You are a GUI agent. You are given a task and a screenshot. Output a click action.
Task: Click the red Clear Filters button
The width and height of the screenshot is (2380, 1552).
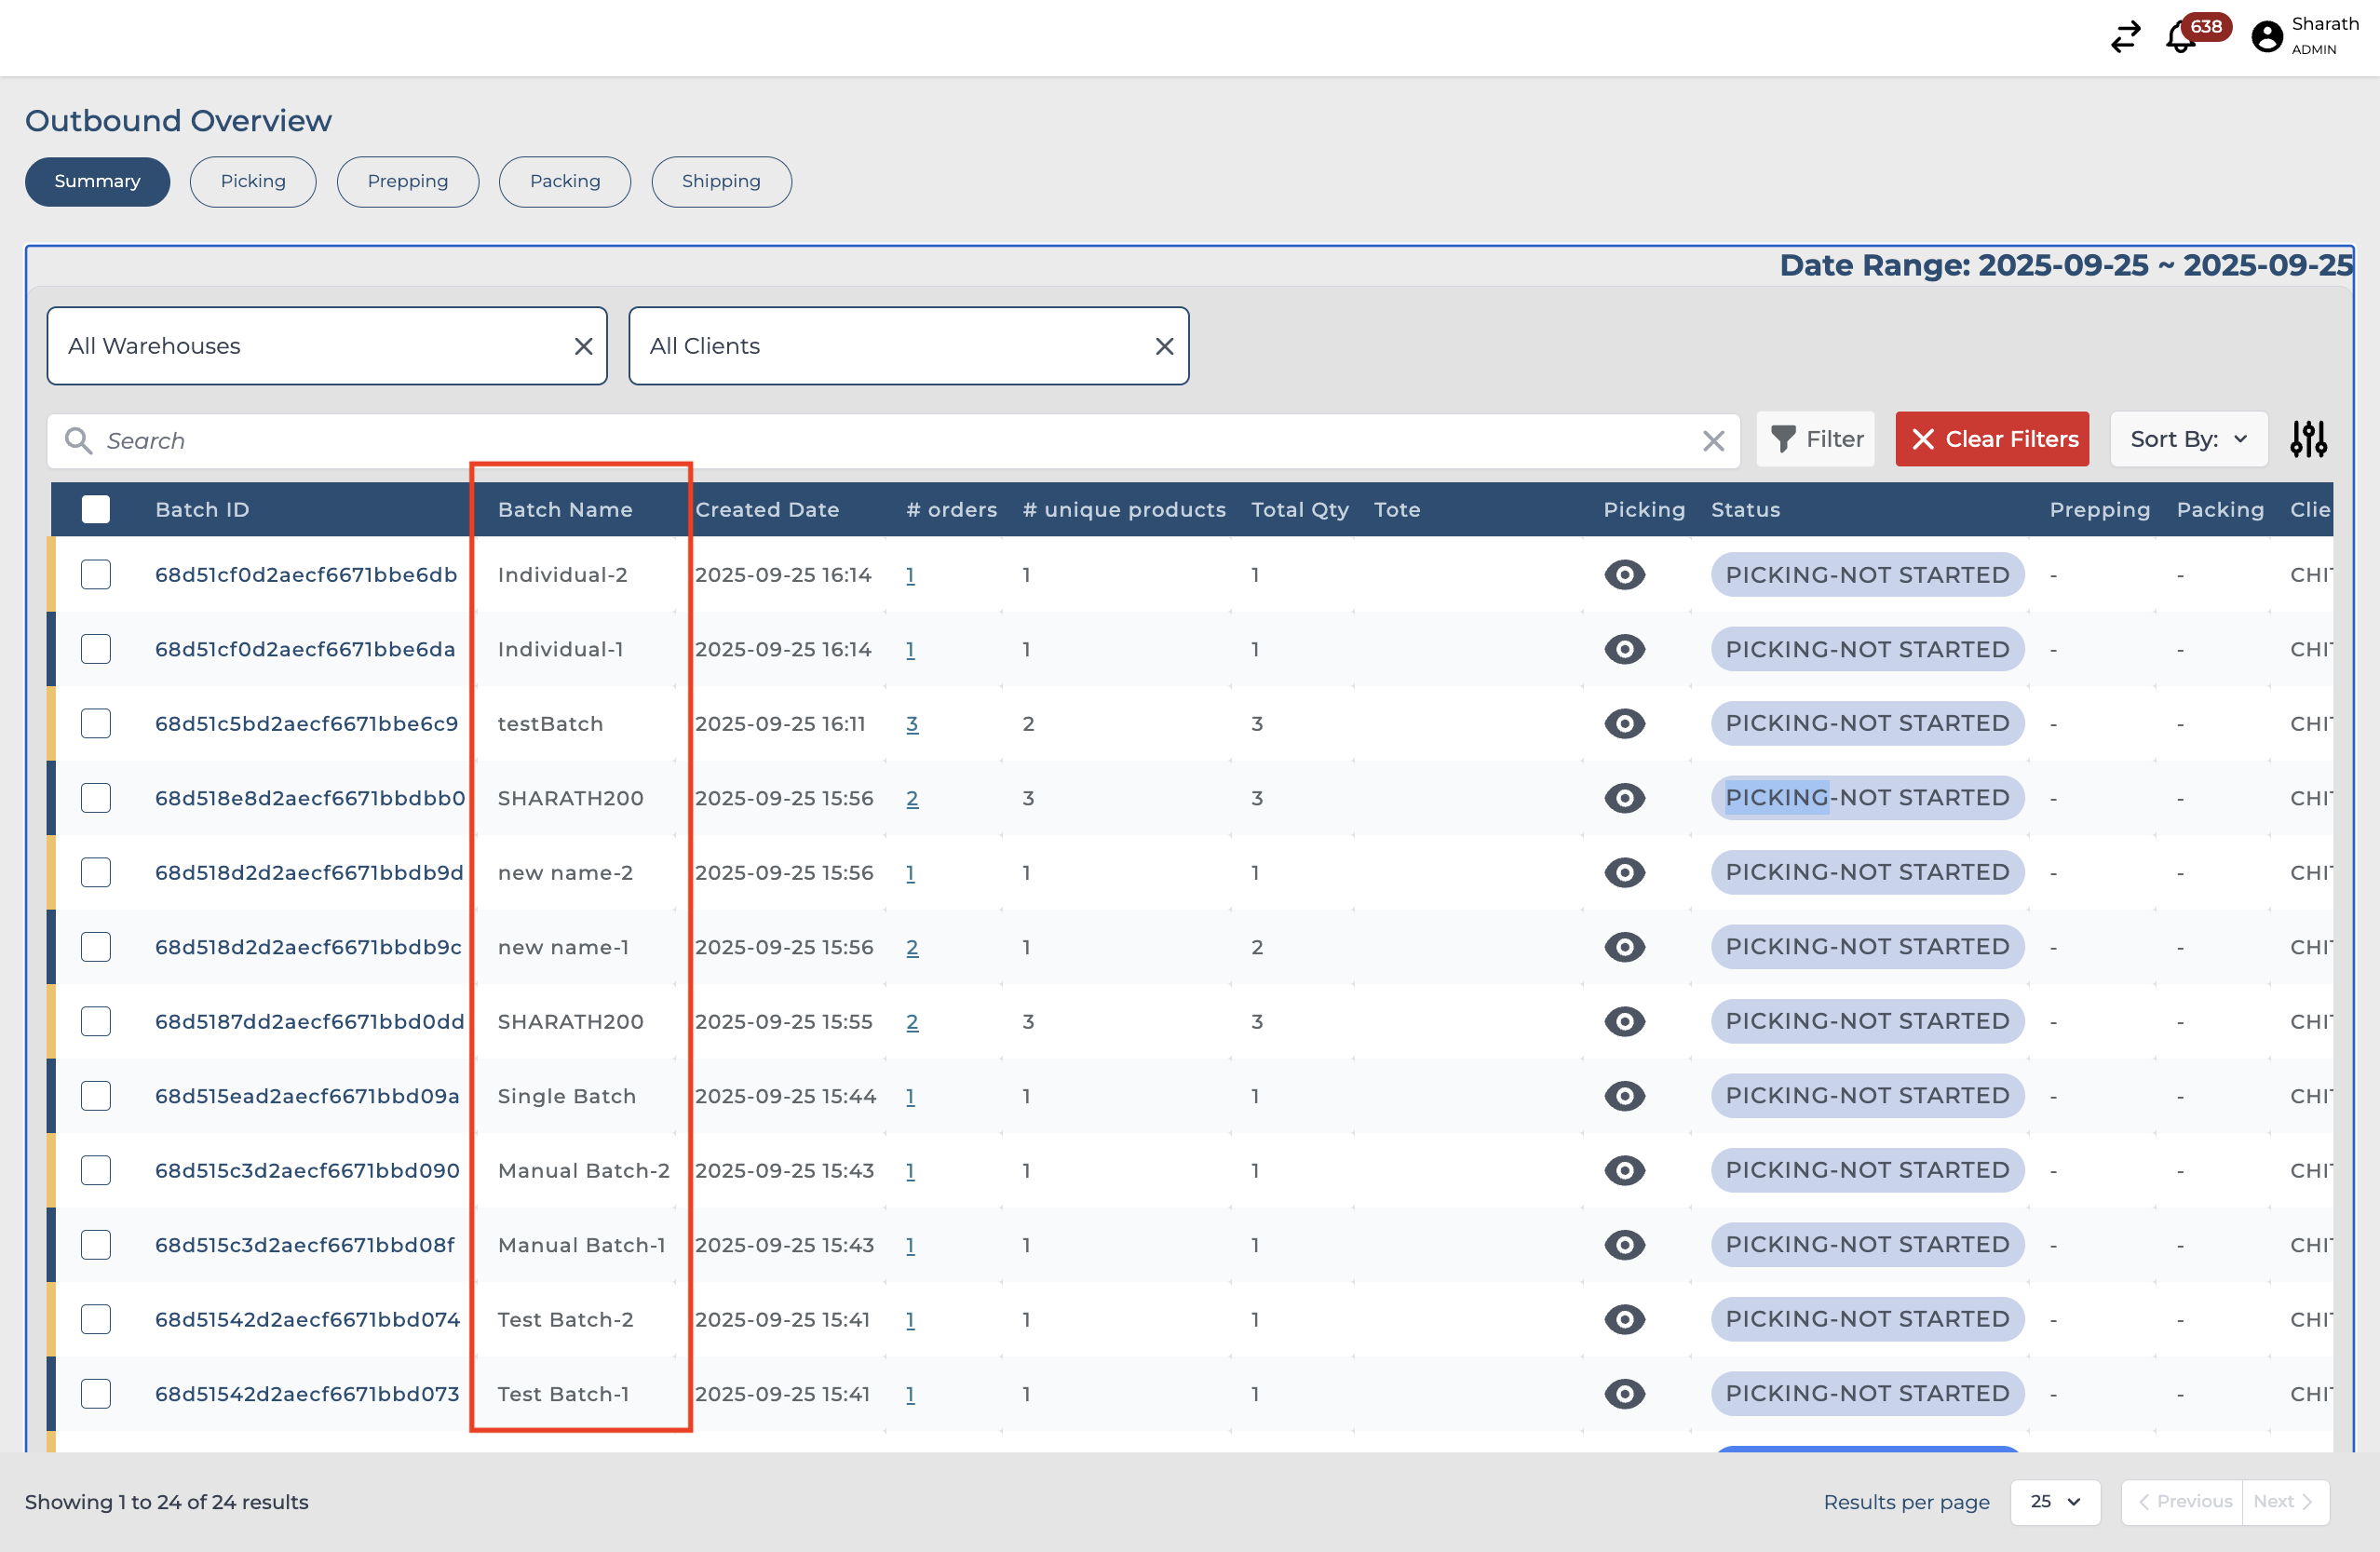[x=1992, y=439]
